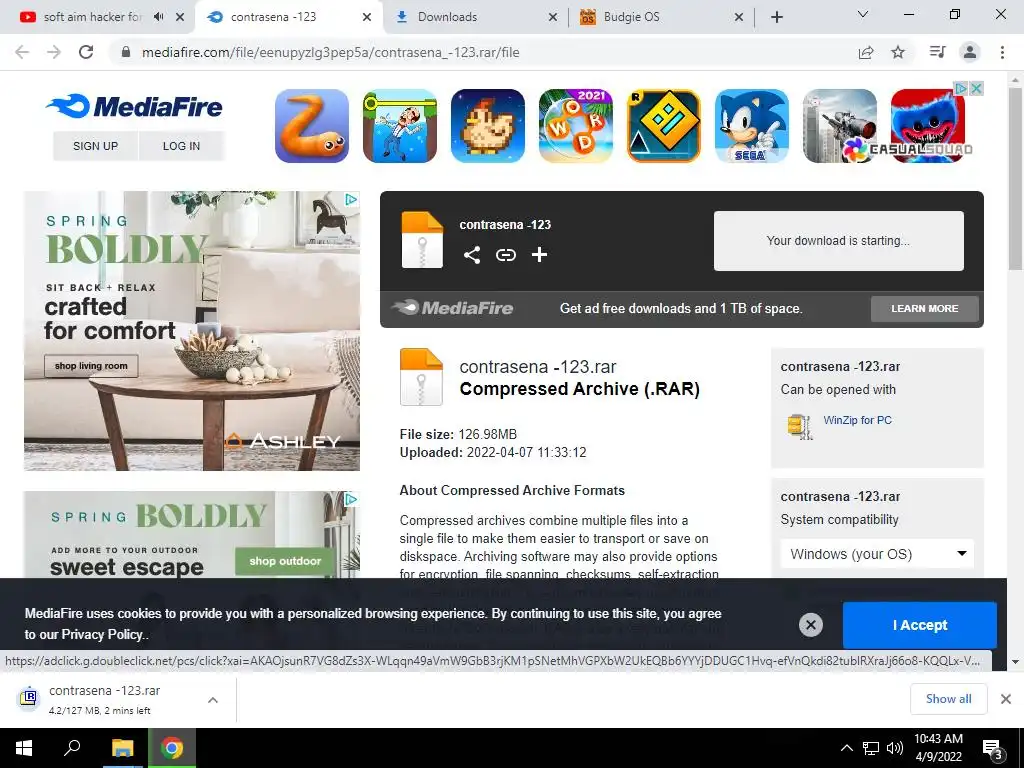Click the 'About Compressed Archive Formats' heading
Viewport: 1024px width, 768px height.
coord(512,490)
